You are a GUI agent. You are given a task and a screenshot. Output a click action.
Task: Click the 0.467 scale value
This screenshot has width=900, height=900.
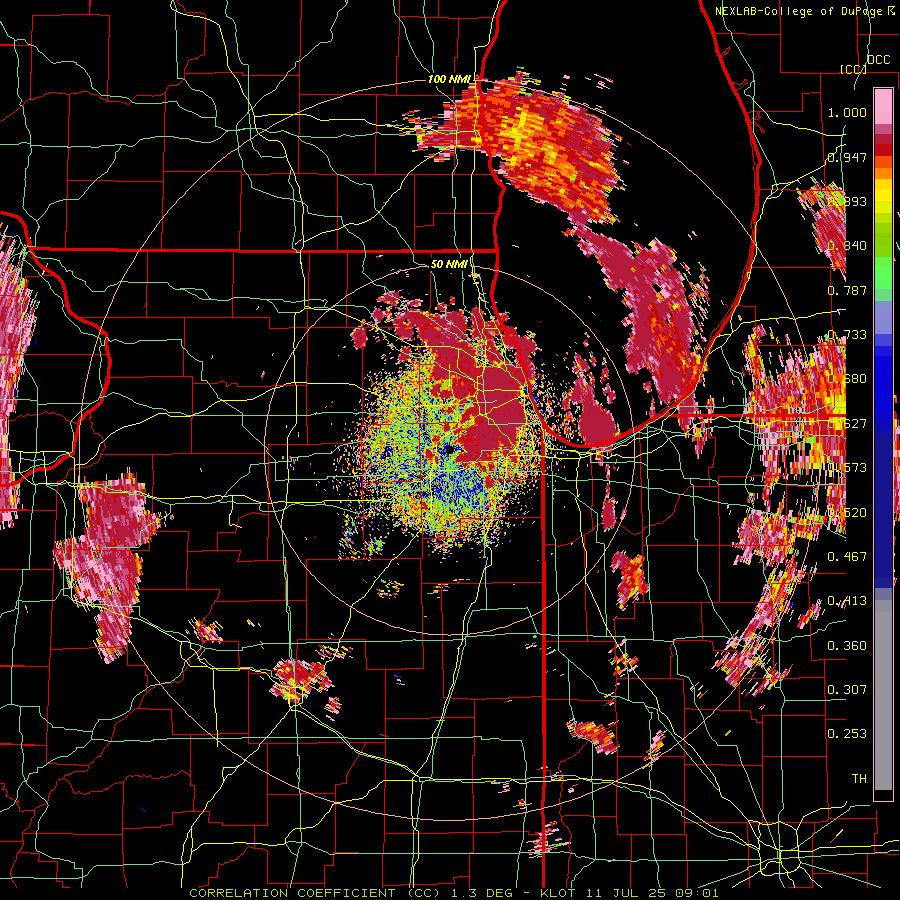tap(847, 556)
